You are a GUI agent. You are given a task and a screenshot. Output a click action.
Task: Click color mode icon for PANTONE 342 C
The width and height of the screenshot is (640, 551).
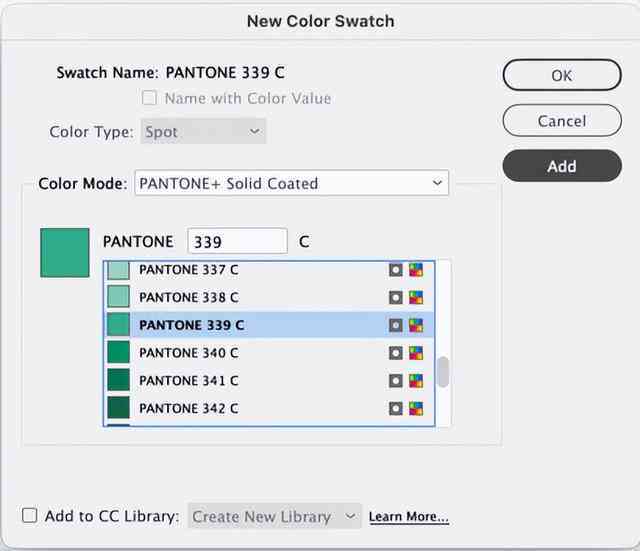tap(416, 409)
